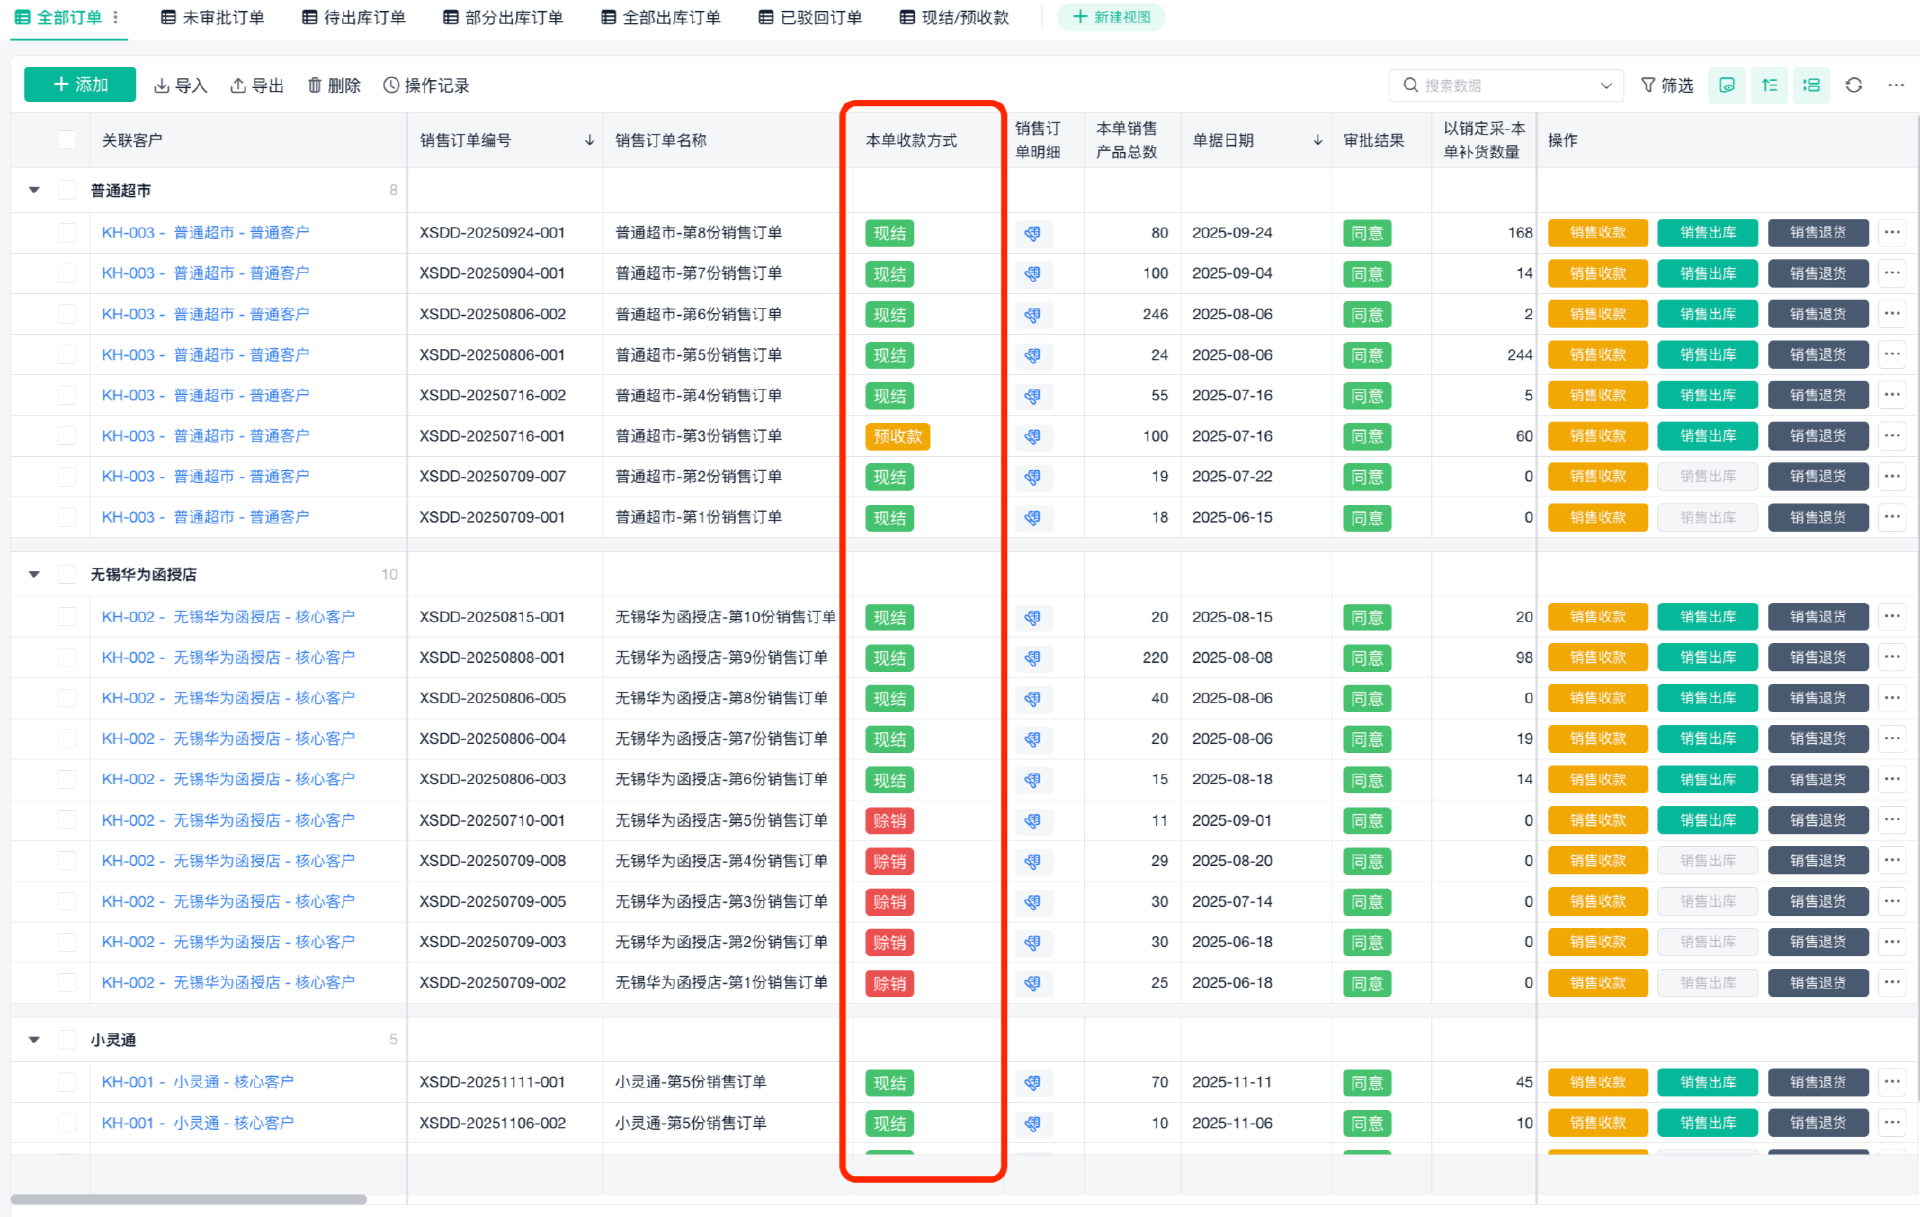Viewport: 1920px width, 1217px height.
Task: Click 销售收款 for order XSDD-20250904-001
Action: [x=1597, y=274]
